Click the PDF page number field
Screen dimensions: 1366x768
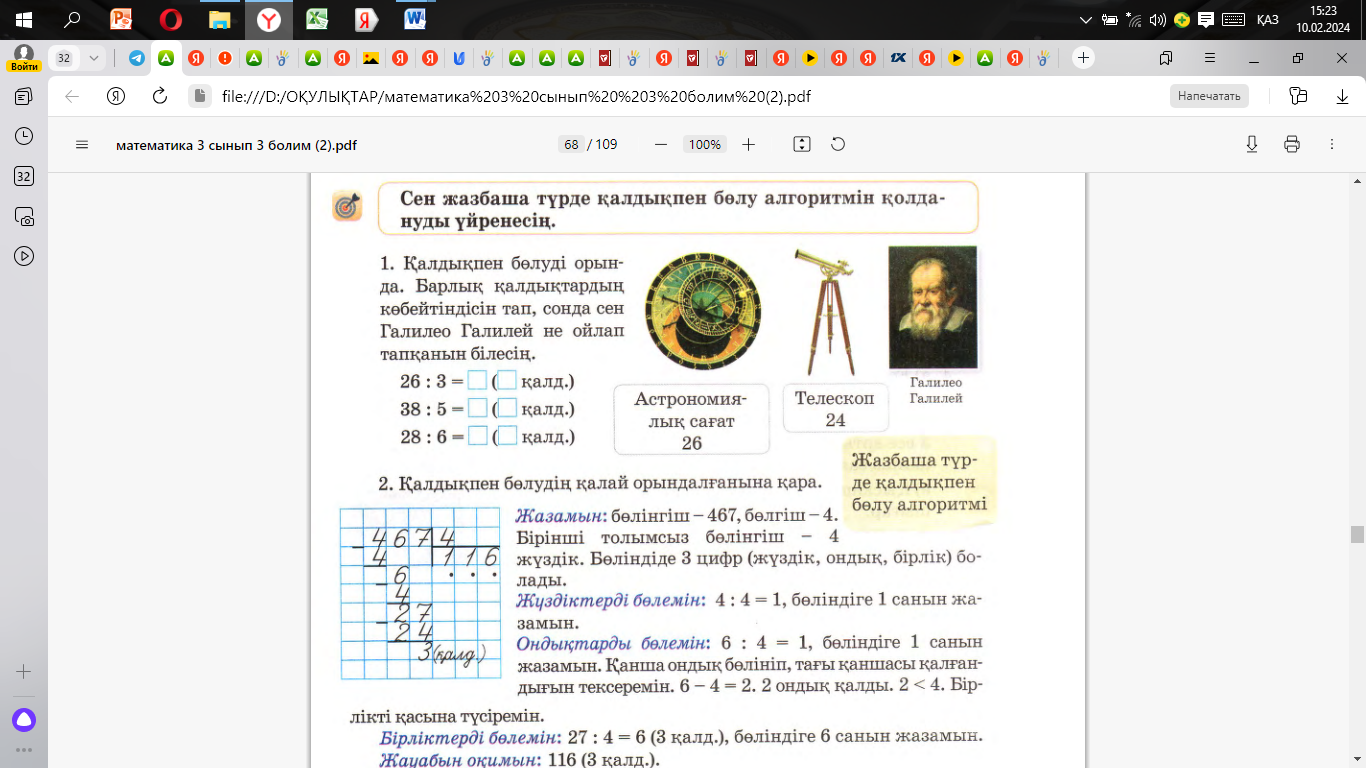(571, 144)
